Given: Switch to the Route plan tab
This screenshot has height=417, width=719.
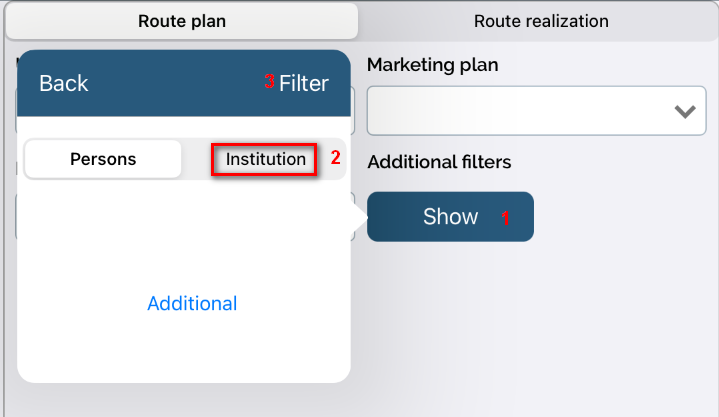Looking at the screenshot, I should (181, 21).
